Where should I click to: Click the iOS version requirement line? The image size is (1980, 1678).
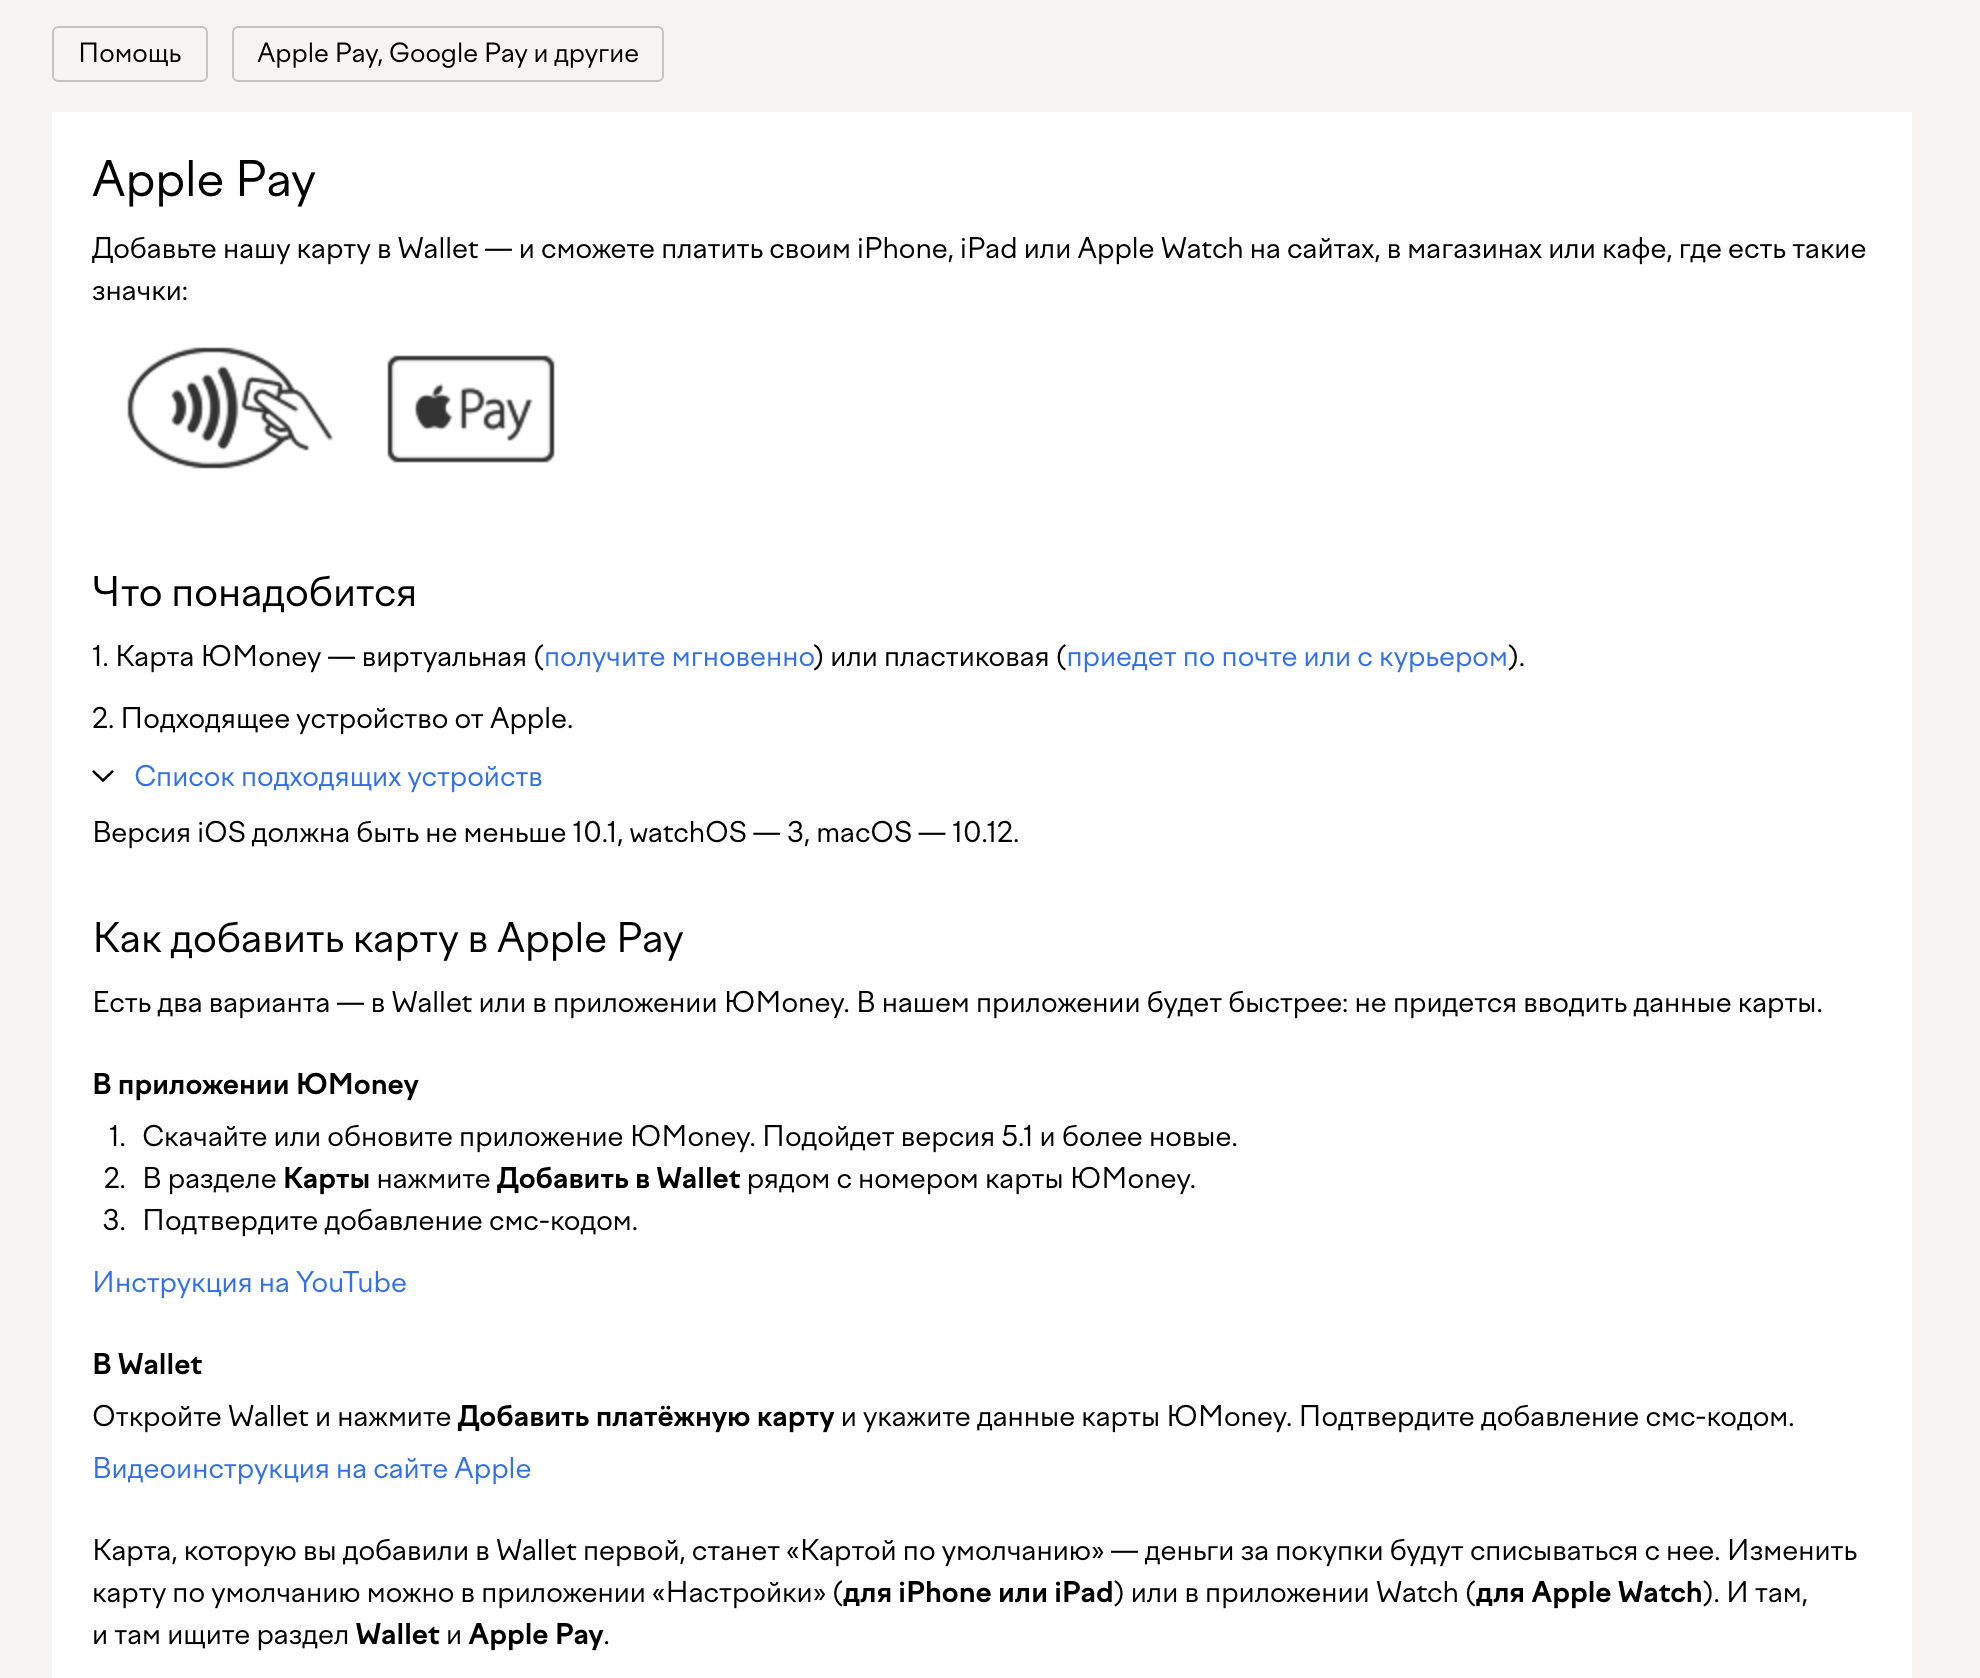point(555,833)
